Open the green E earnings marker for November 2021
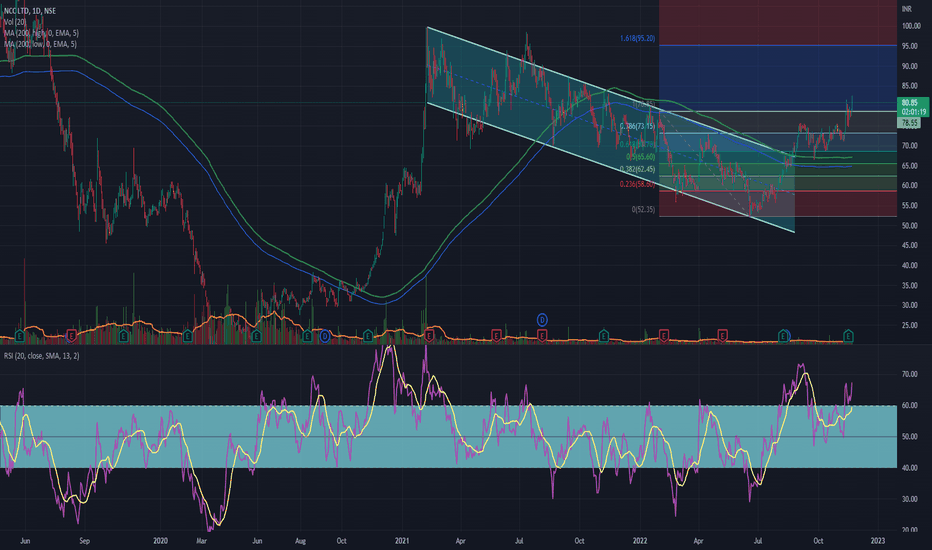The height and width of the screenshot is (550, 932). coord(604,336)
